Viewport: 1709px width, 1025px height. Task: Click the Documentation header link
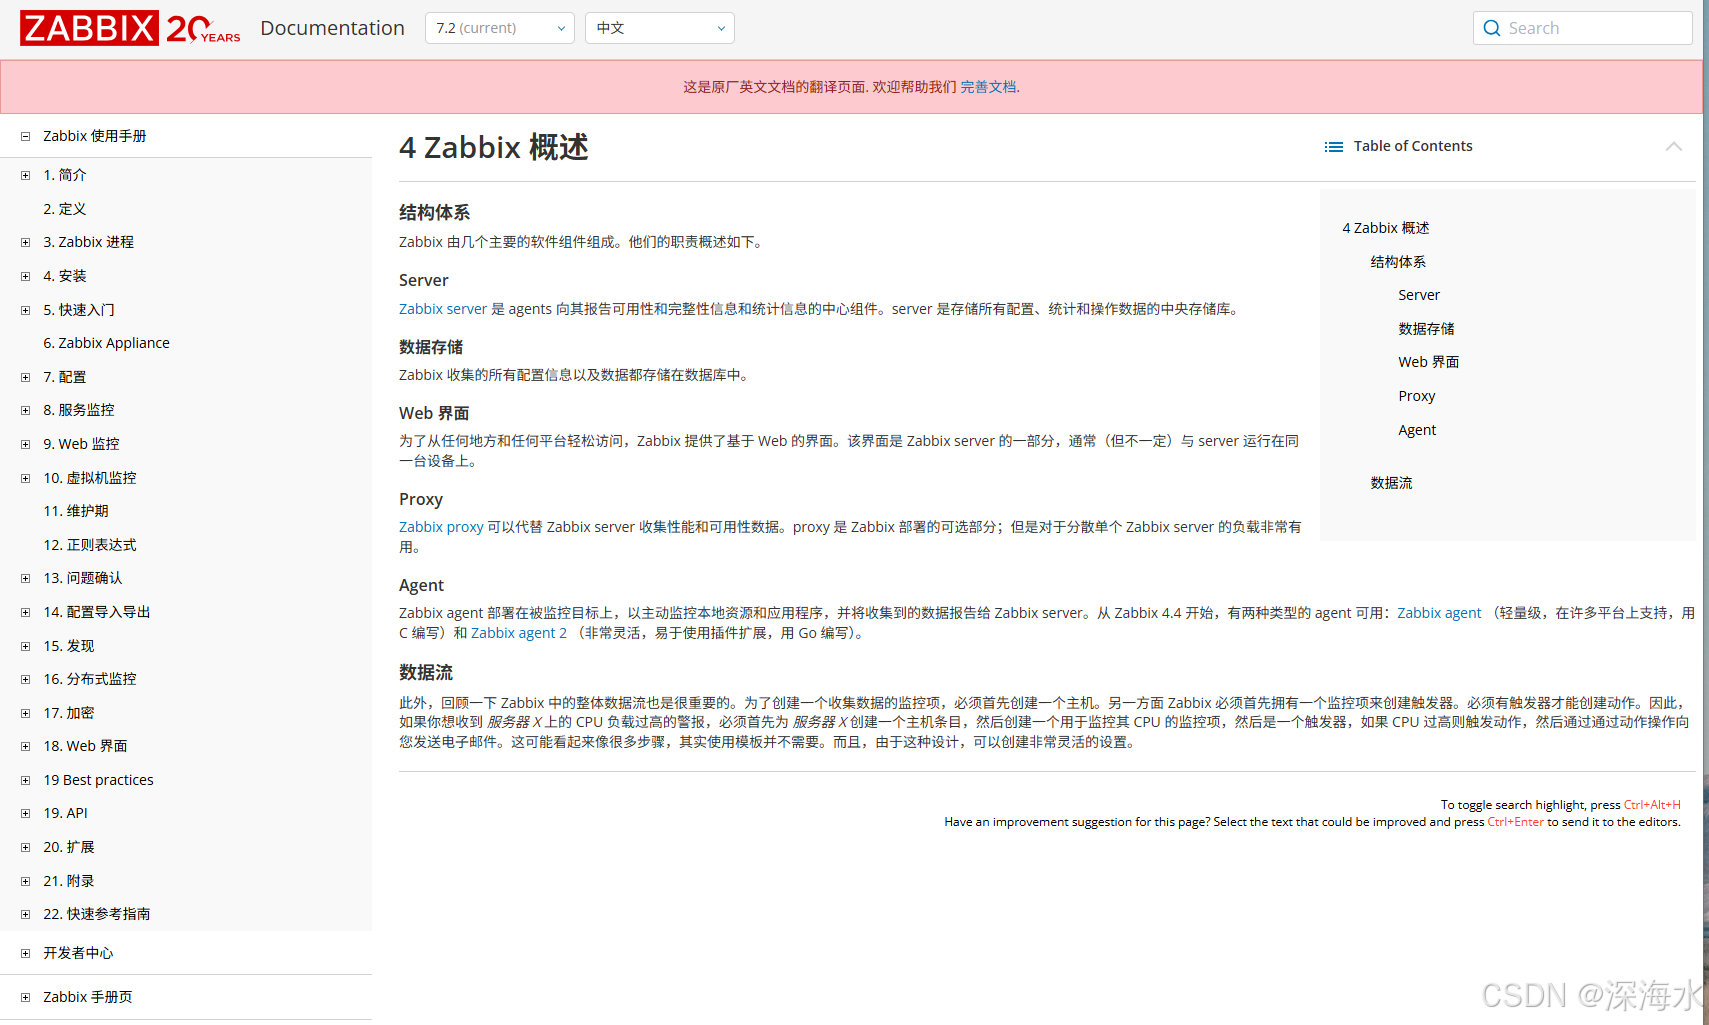[x=332, y=28]
